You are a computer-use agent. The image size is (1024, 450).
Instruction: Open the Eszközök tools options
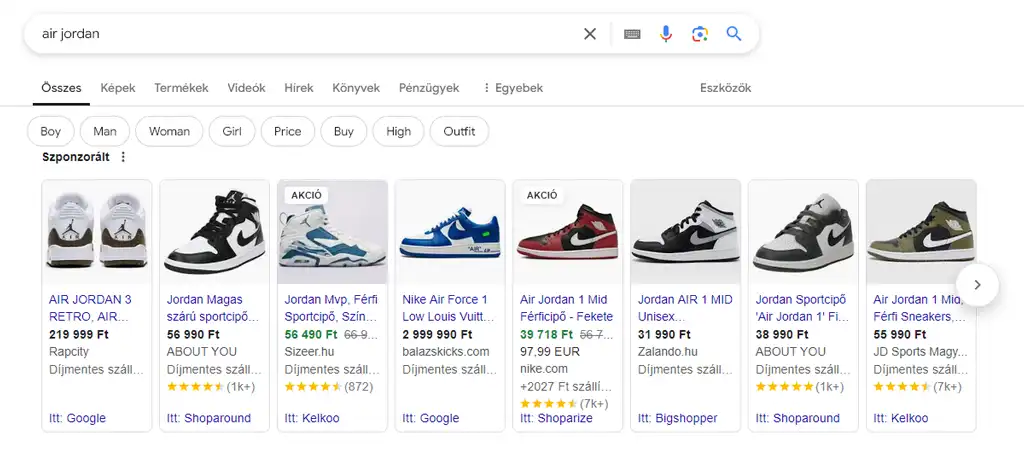pos(726,88)
